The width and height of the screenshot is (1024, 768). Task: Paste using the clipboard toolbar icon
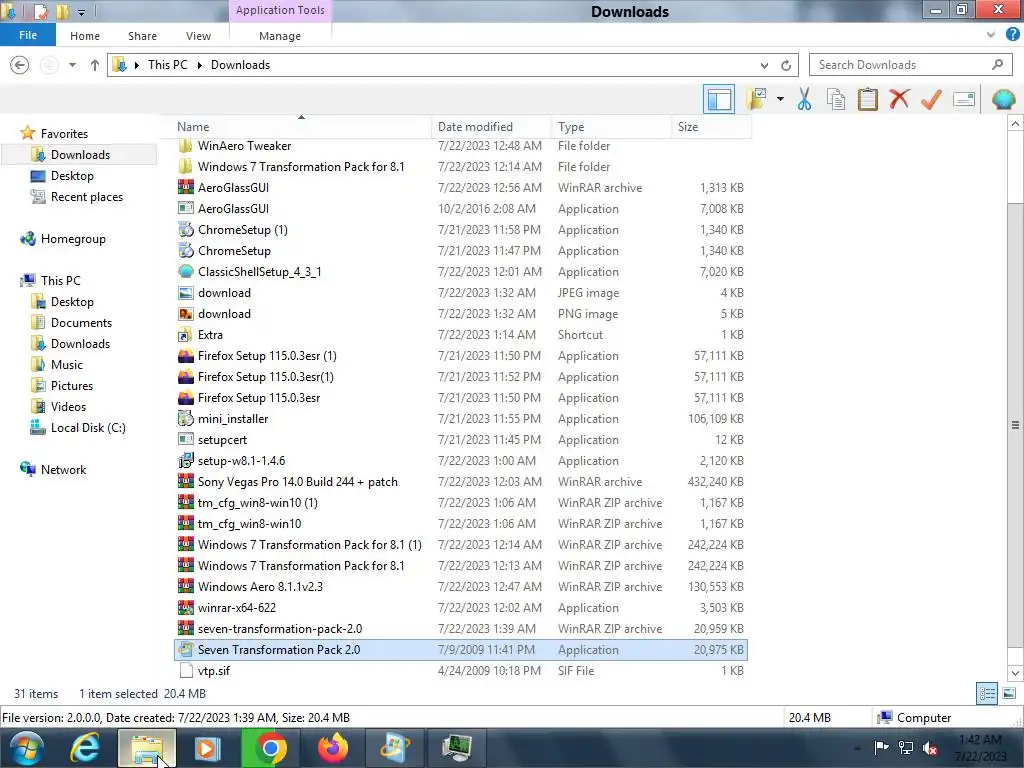pos(867,99)
